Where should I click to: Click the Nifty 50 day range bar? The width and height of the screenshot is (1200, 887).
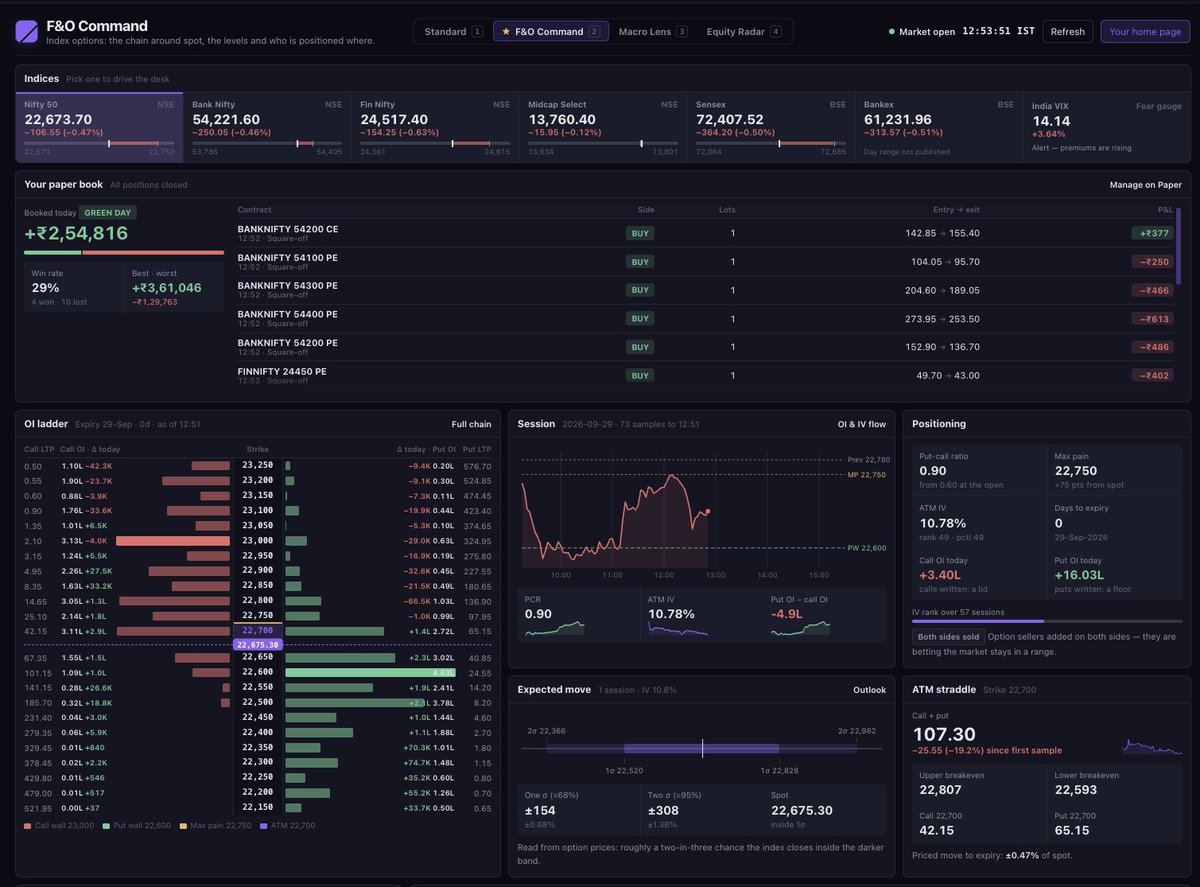99,143
